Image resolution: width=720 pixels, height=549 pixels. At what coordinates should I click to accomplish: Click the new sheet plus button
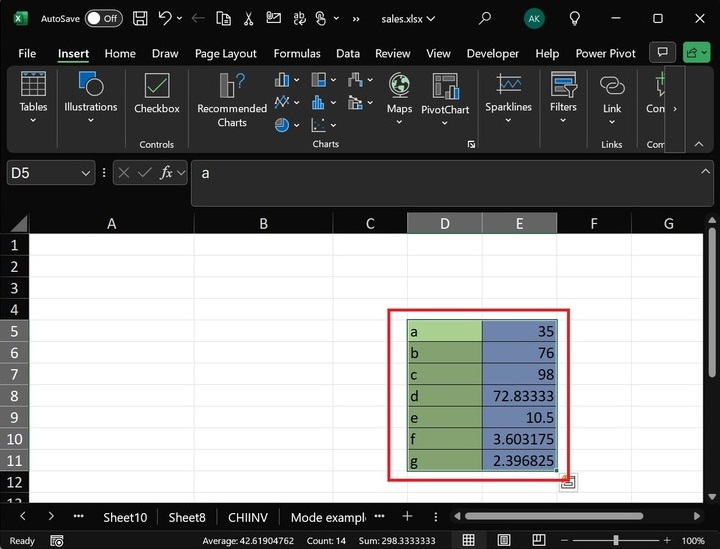407,517
